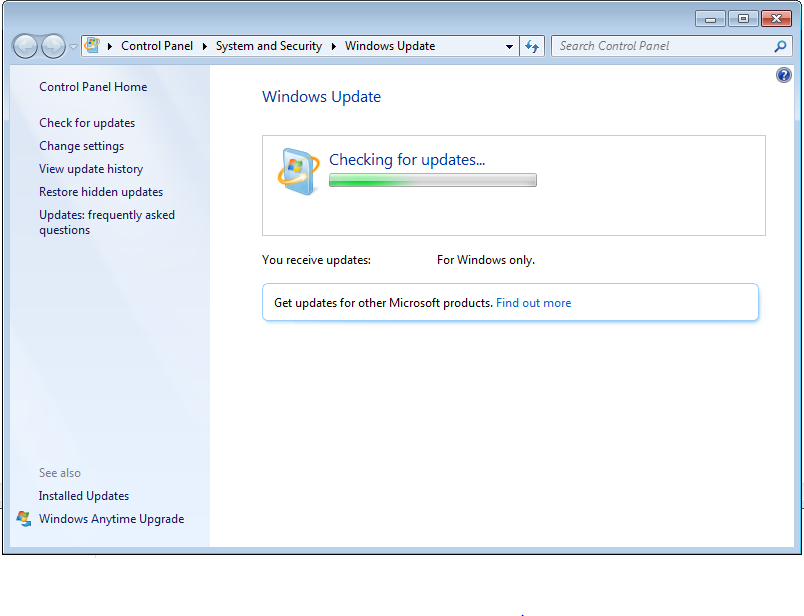Open the blue Help question mark icon
Screen dimensions: 804x616
pyautogui.click(x=783, y=75)
